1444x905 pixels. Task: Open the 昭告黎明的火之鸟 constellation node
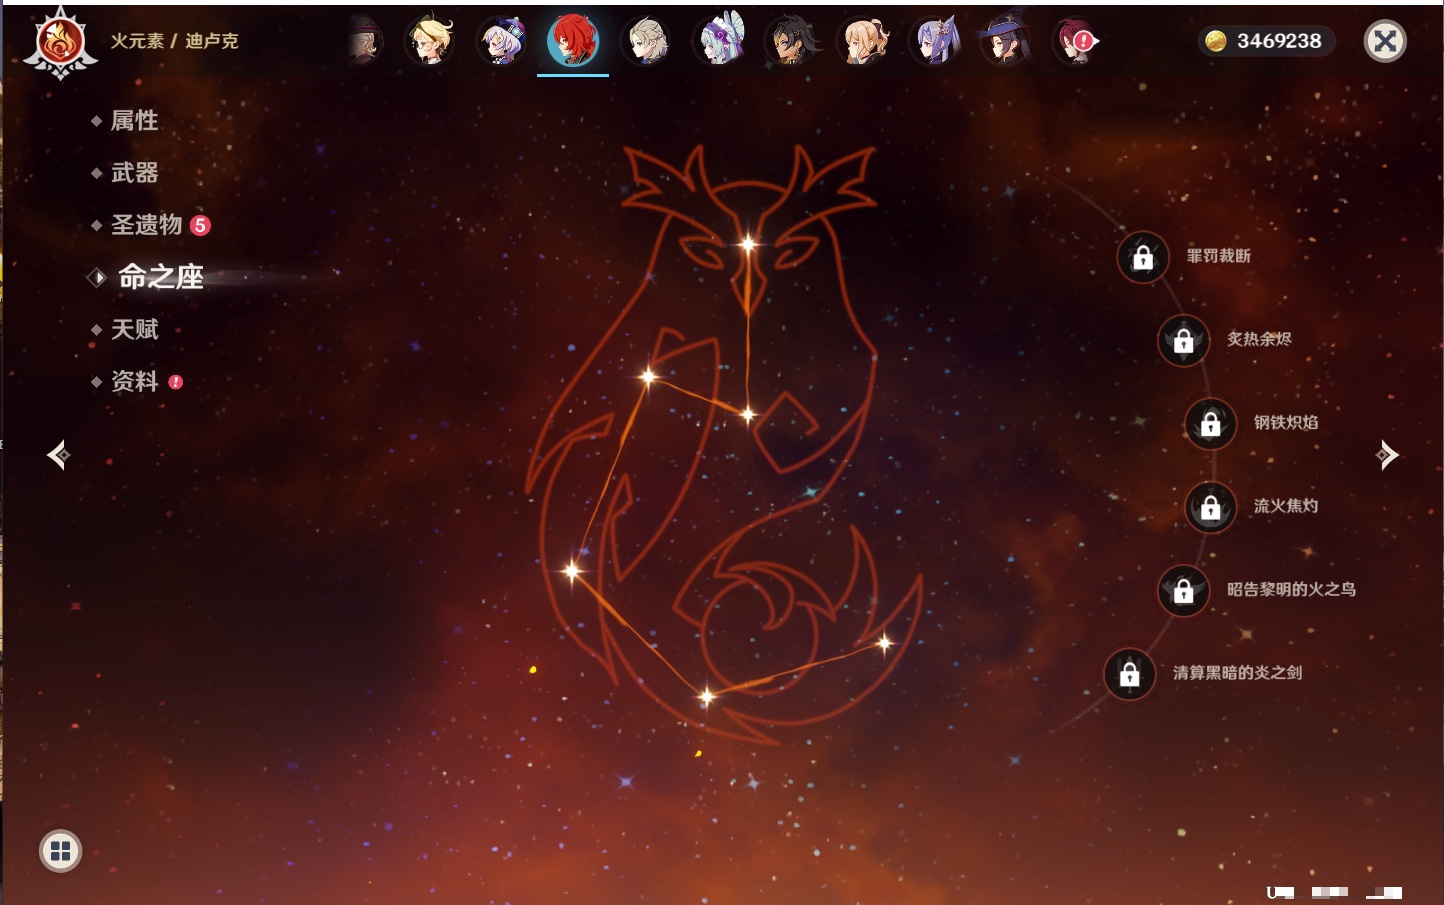[x=1183, y=591]
